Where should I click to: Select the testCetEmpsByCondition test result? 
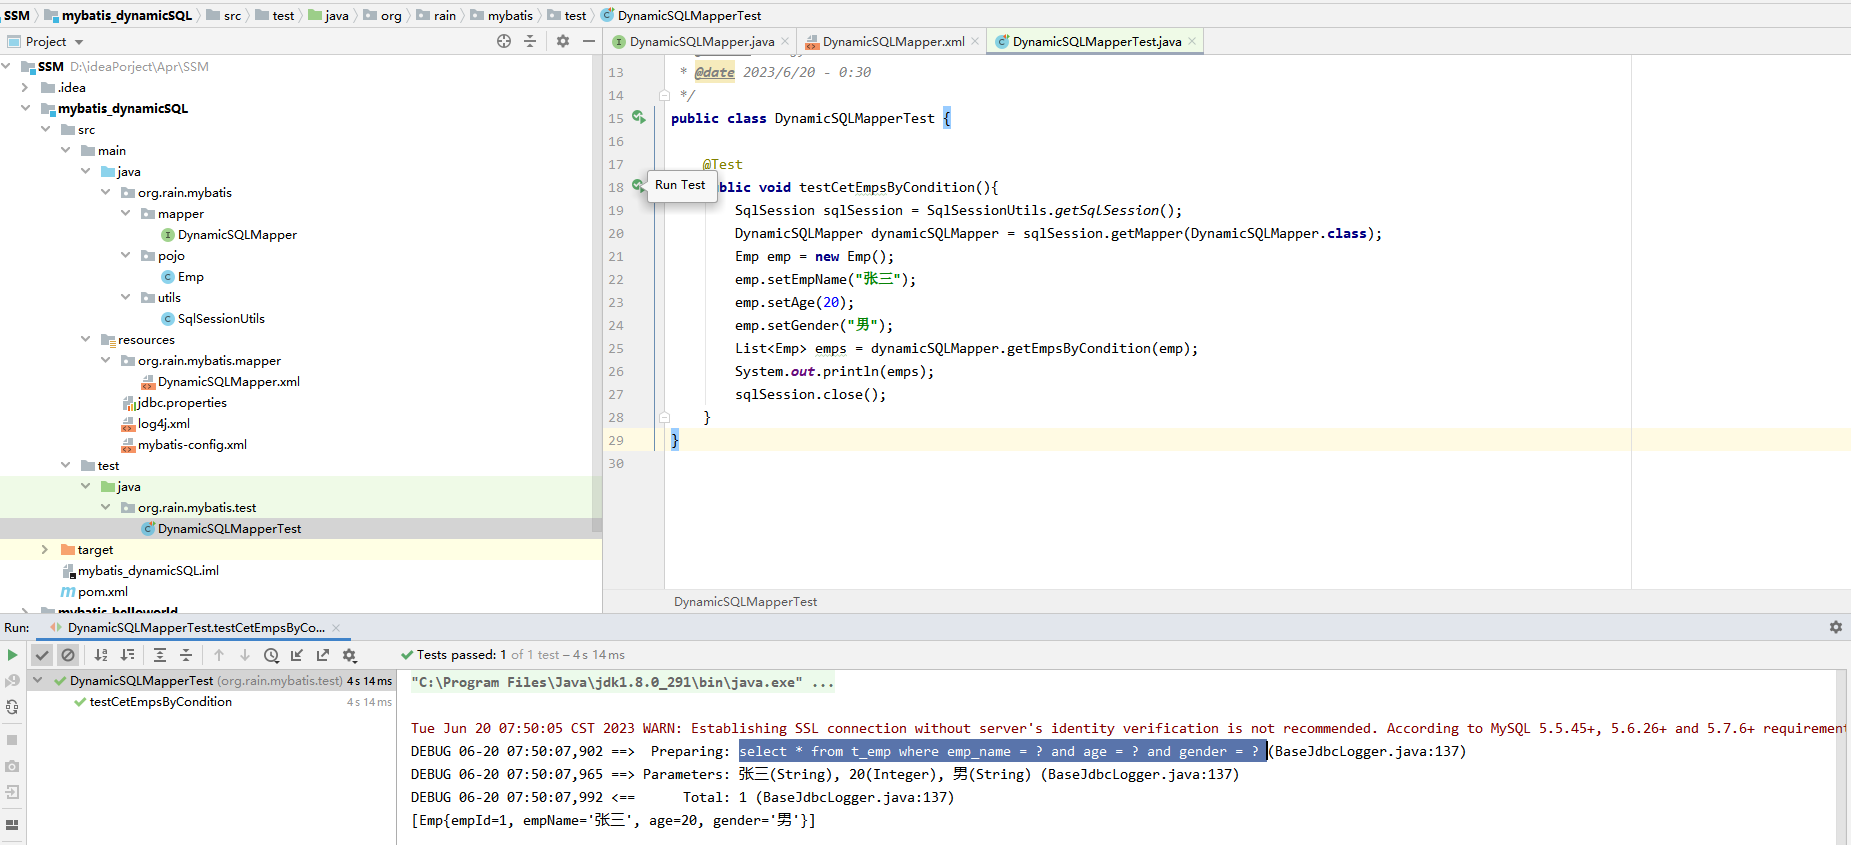click(160, 702)
